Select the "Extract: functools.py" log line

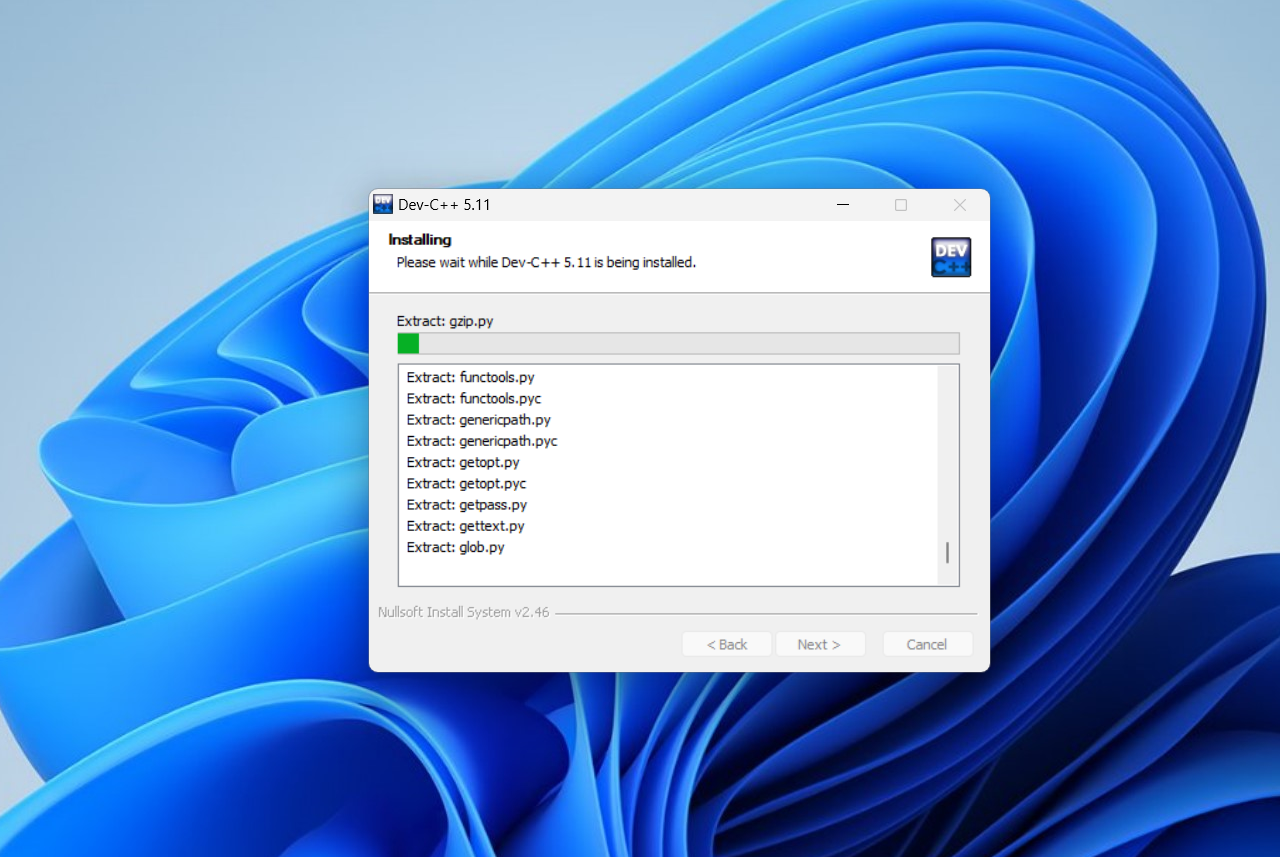pos(470,377)
